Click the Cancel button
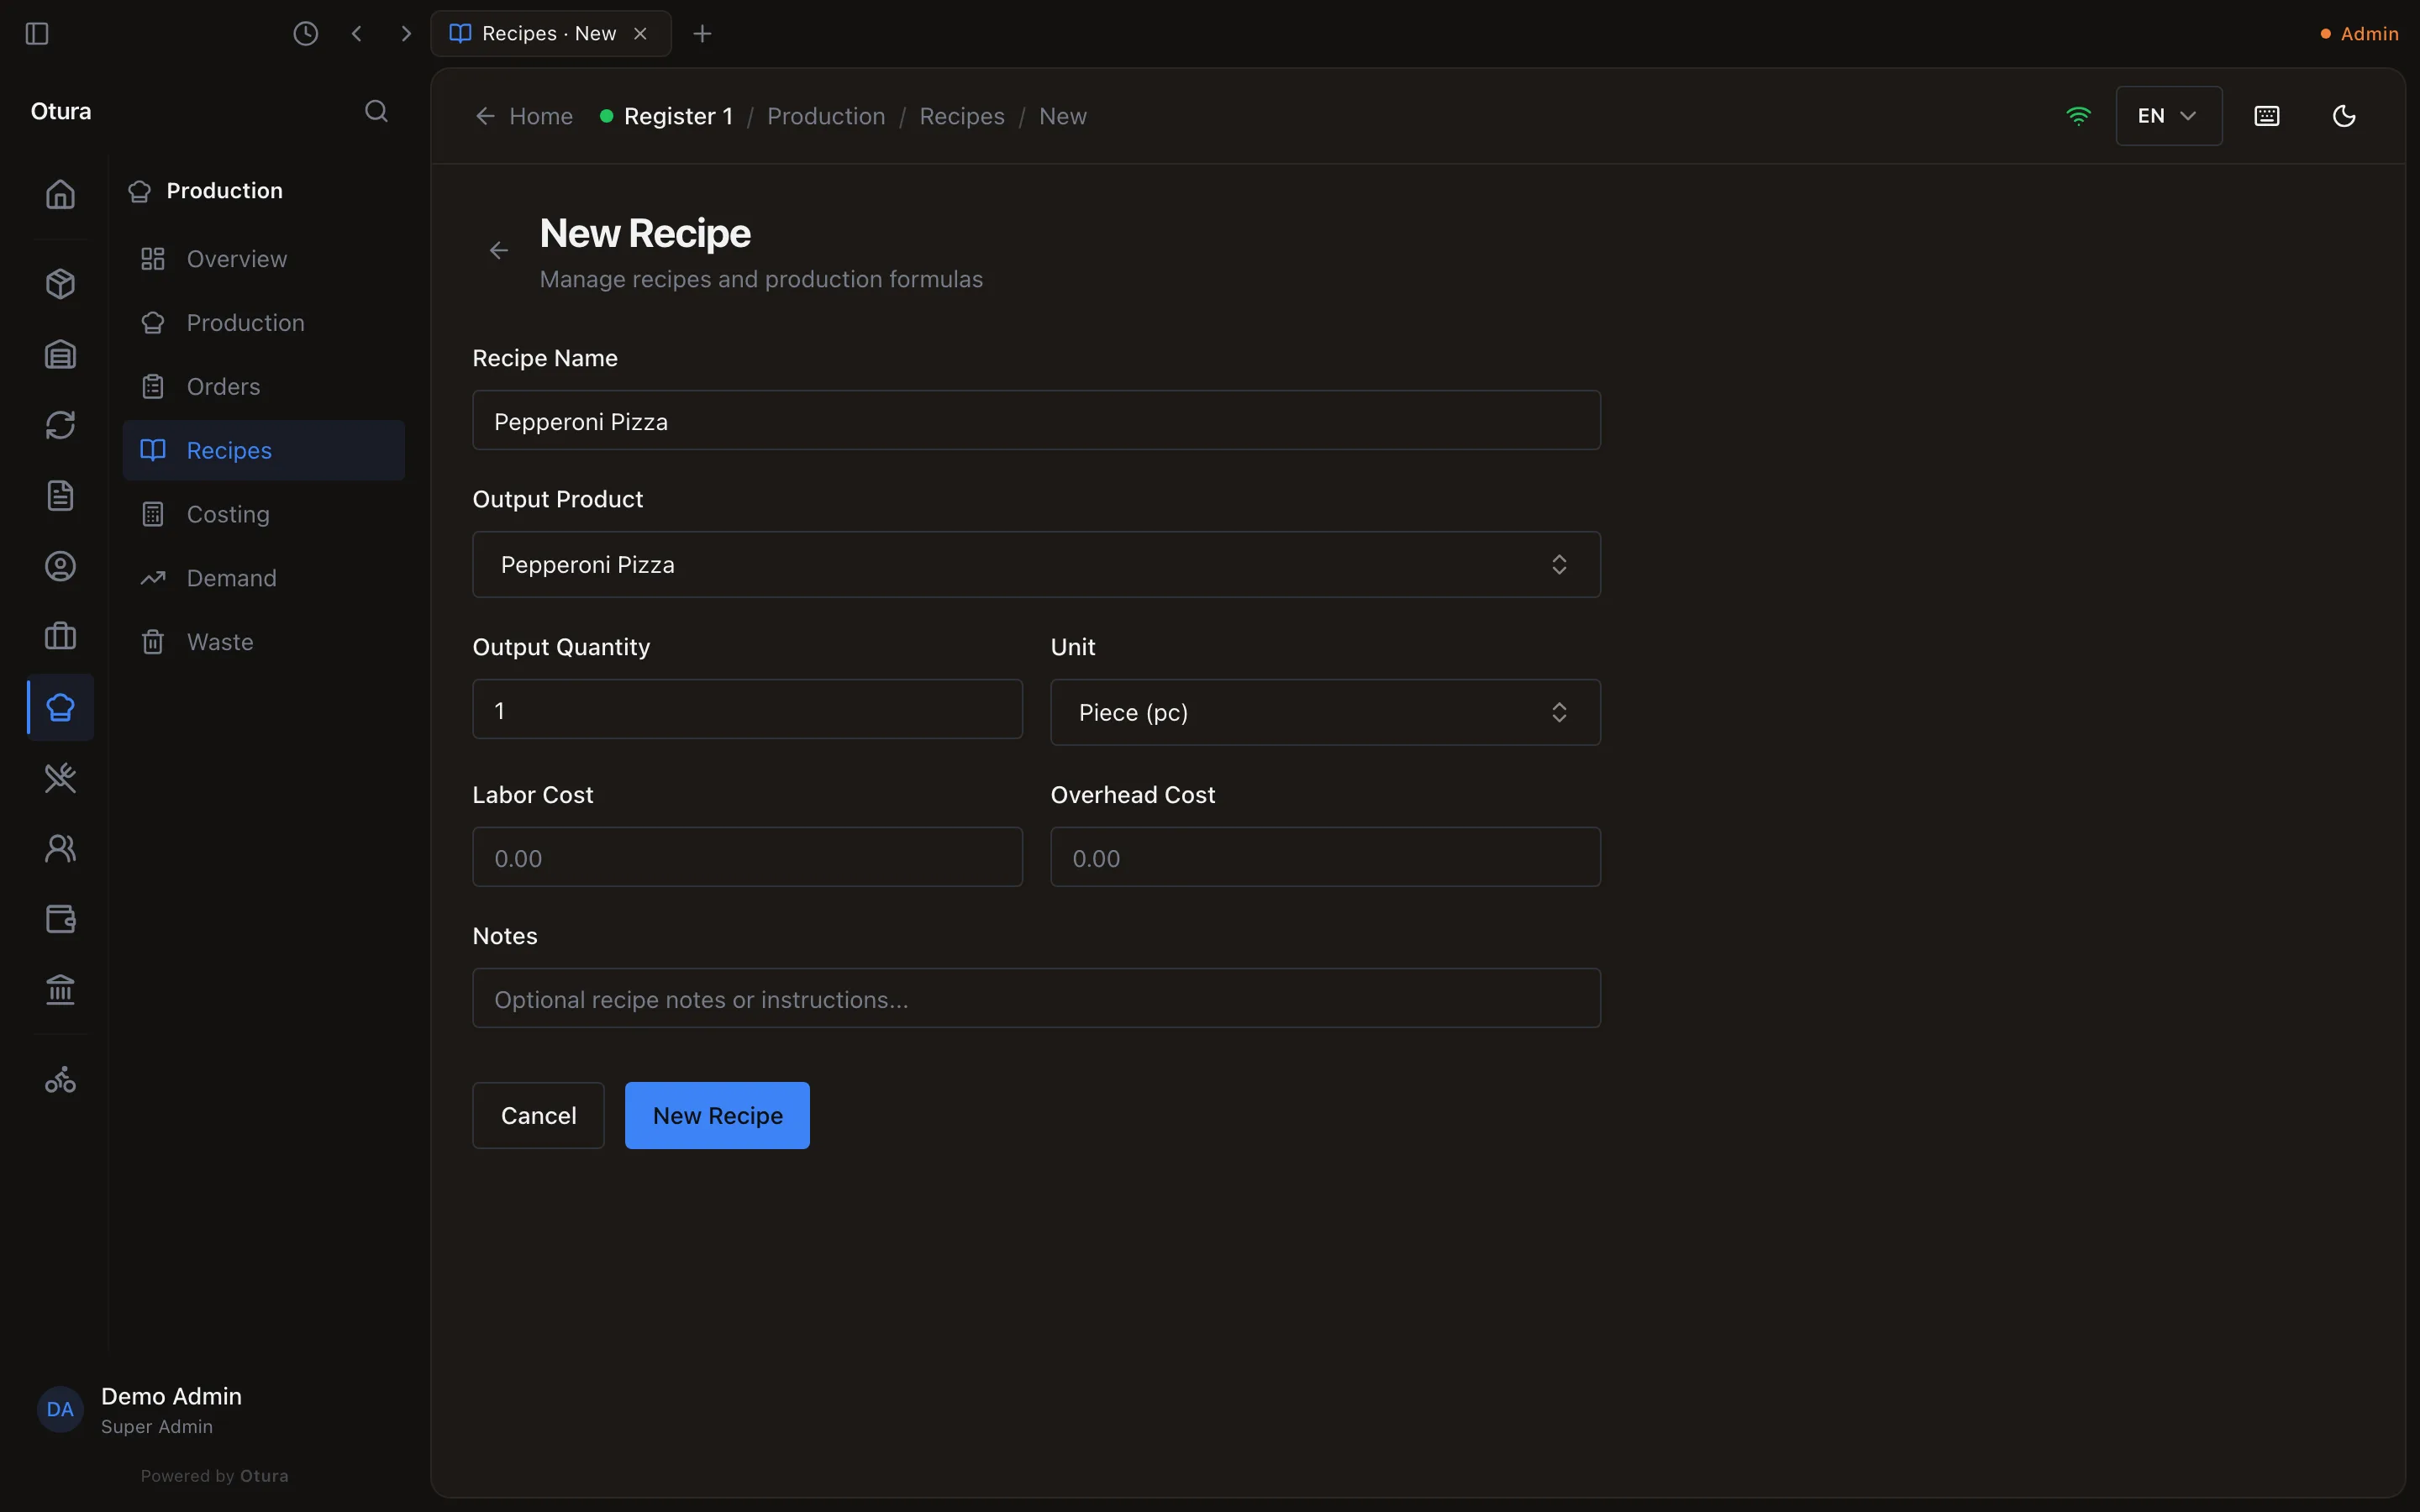Screen dimensions: 2420x1512 click(x=538, y=1115)
